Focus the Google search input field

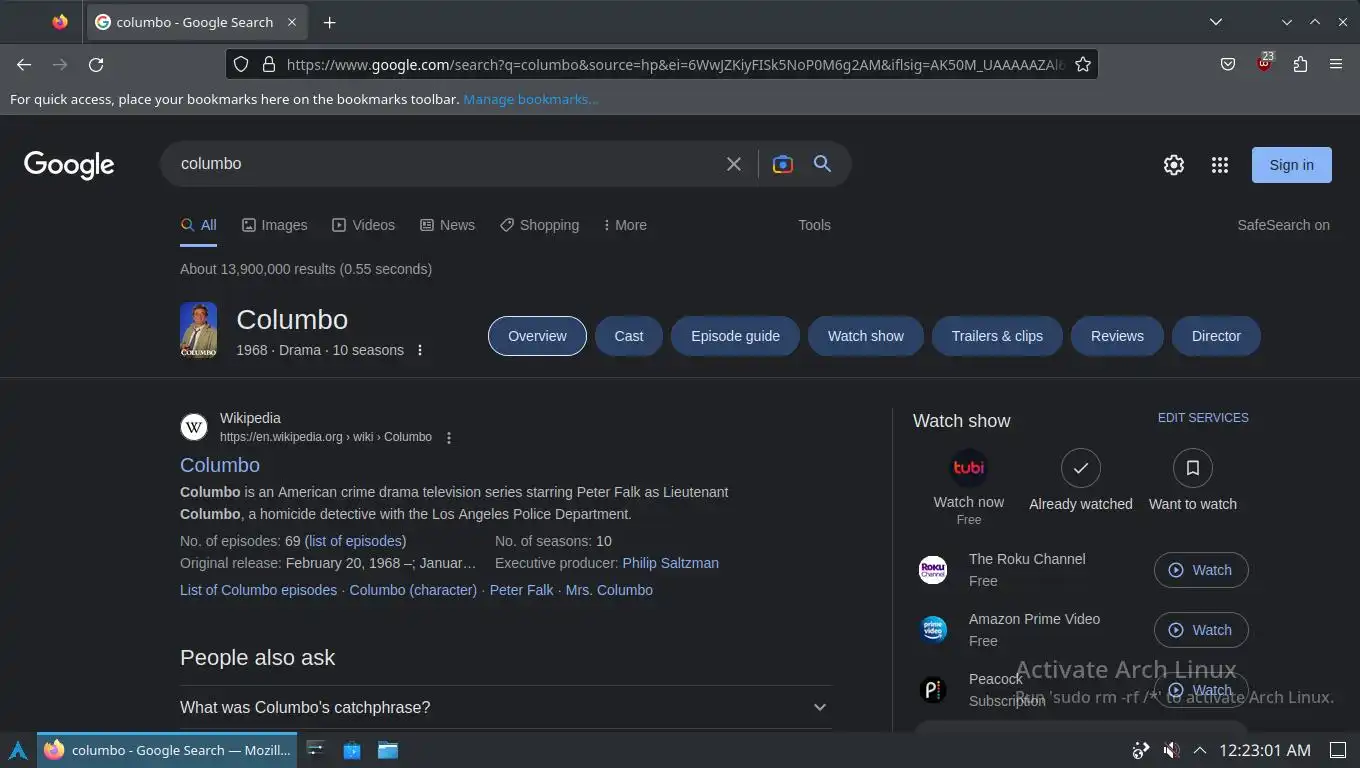click(445, 164)
